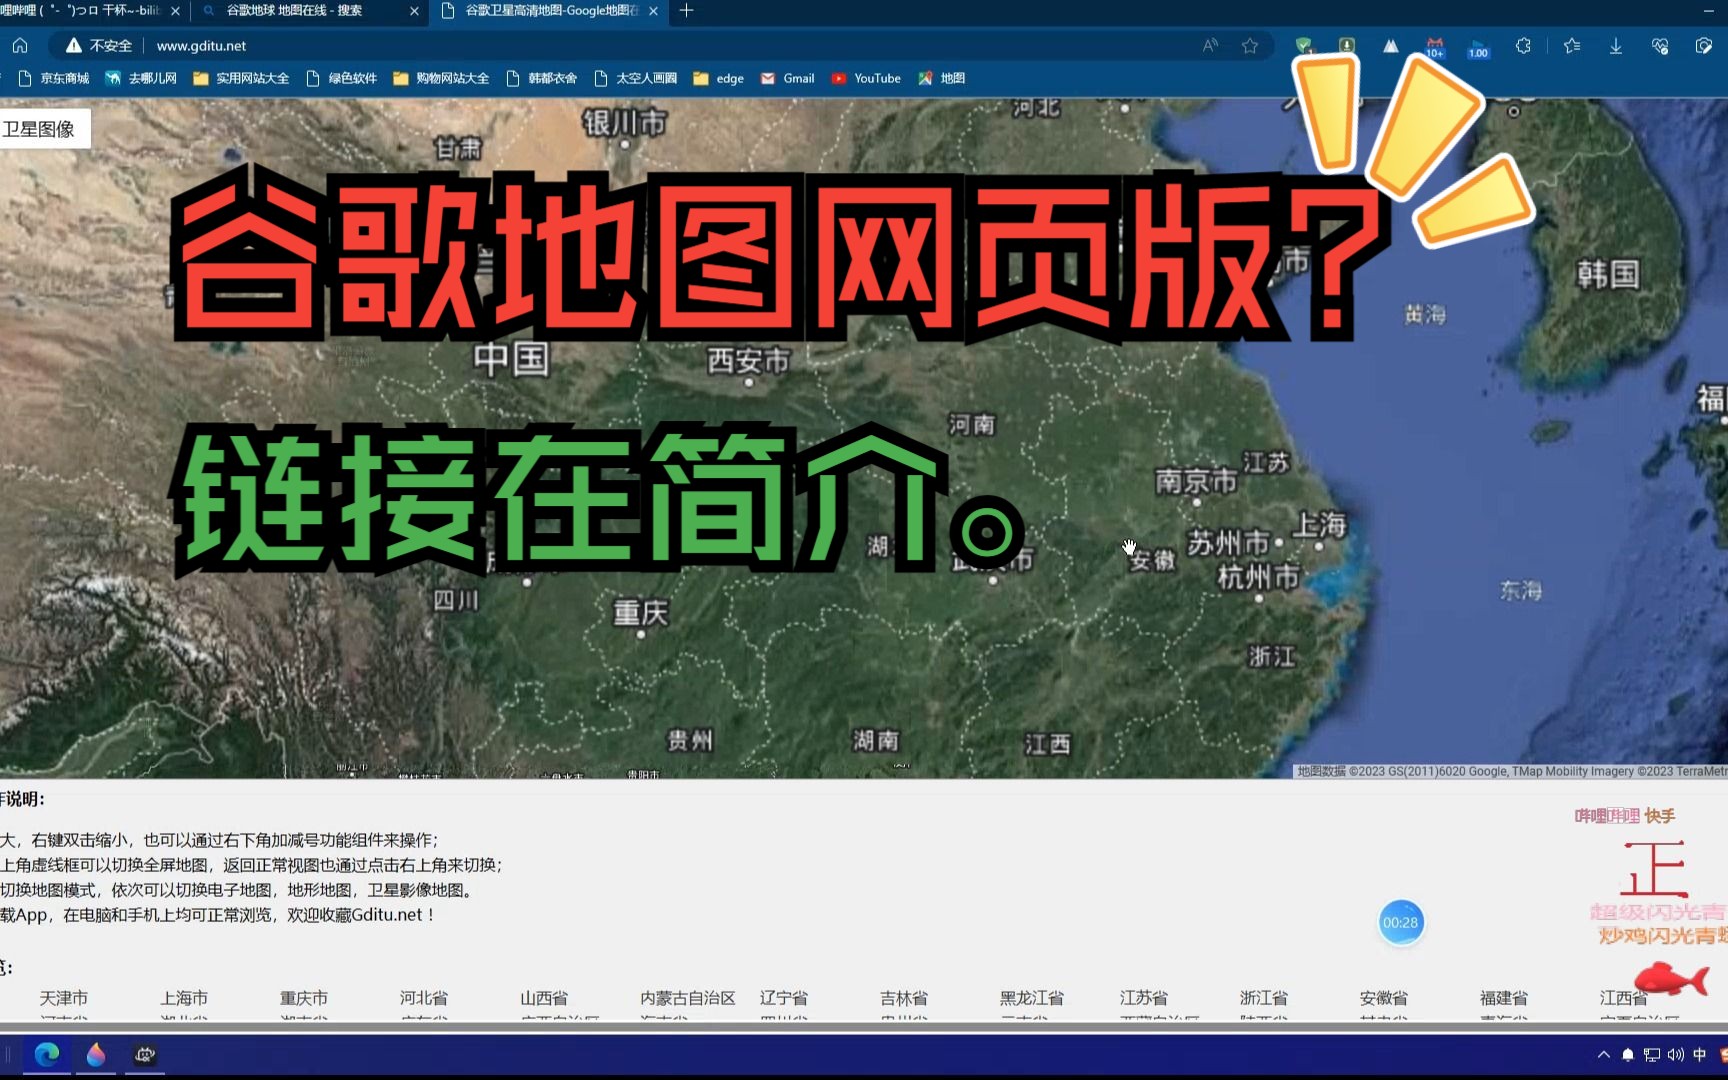Image resolution: width=1728 pixels, height=1080 pixels.
Task: Click the volume speaker tray icon
Action: point(1676,1054)
